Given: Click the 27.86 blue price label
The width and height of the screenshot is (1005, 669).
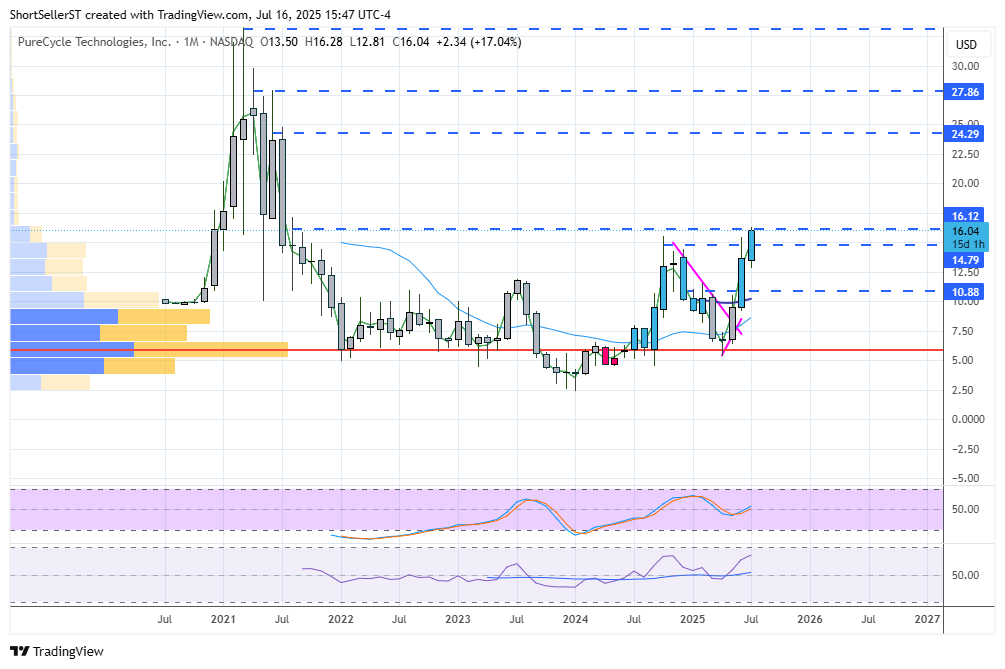Looking at the screenshot, I should pyautogui.click(x=965, y=92).
